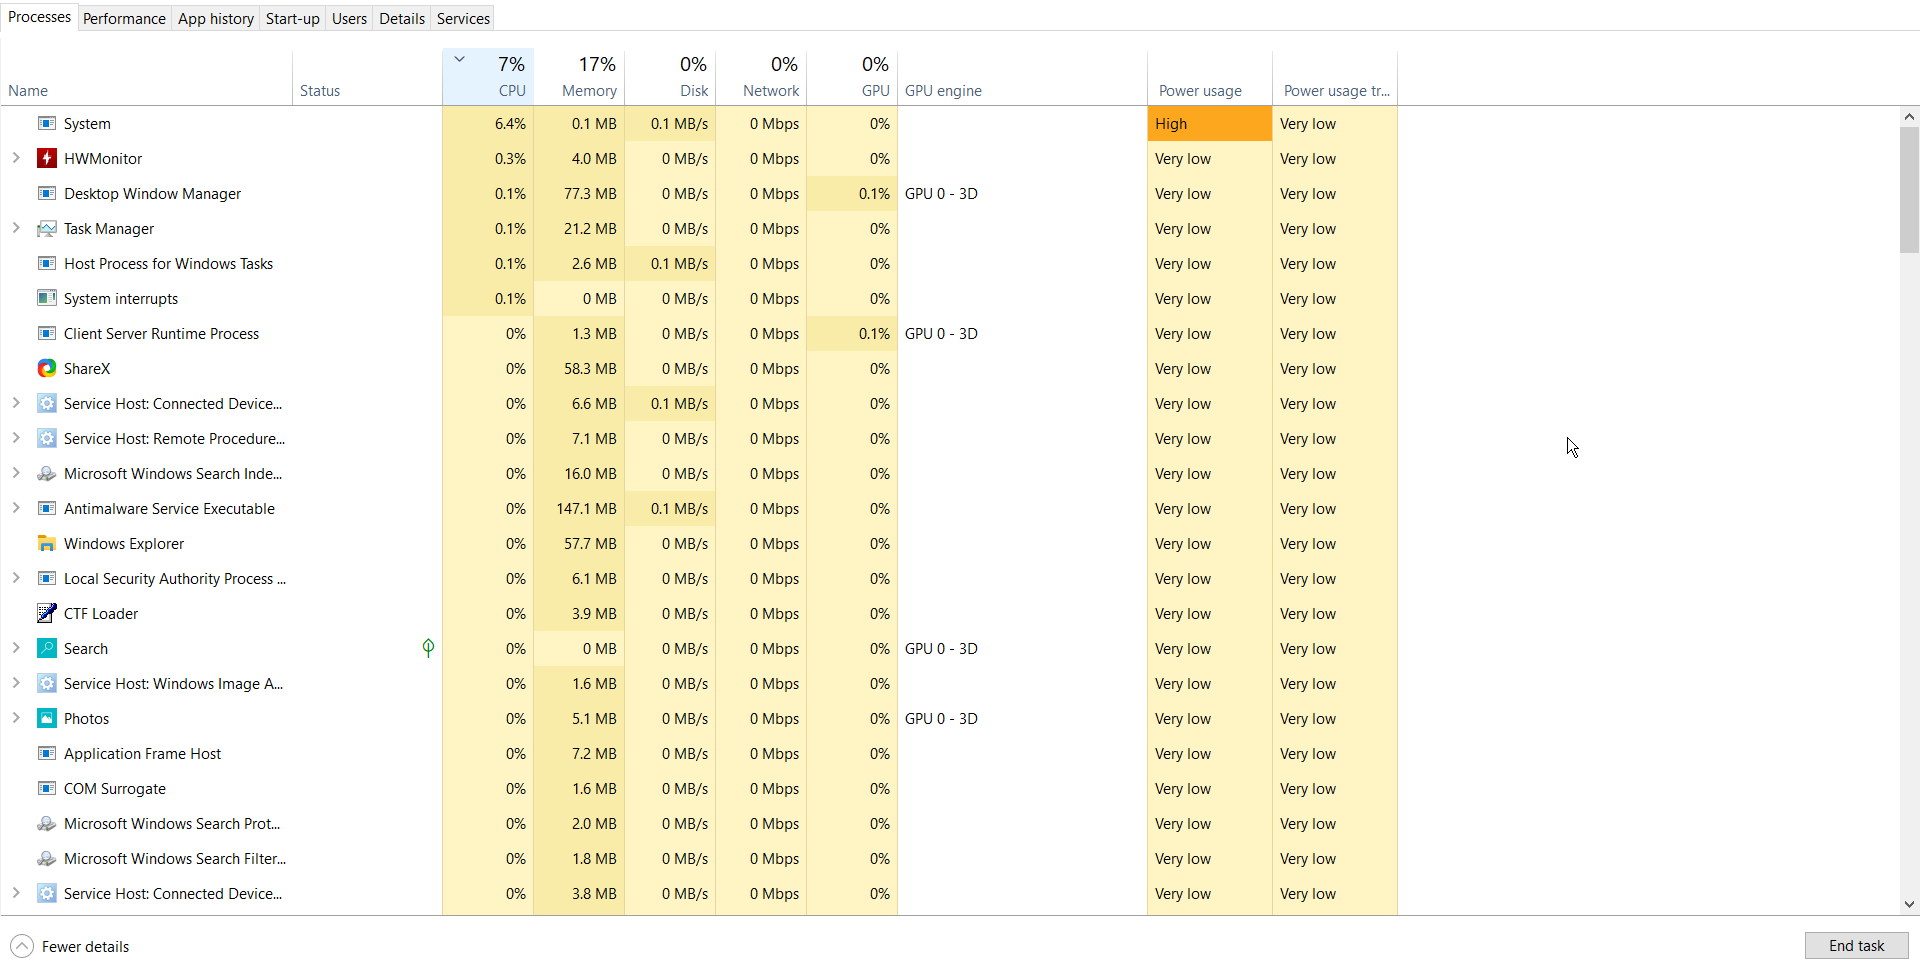Sort by the Network column header
Image resolution: width=1920 pixels, height=976 pixels.
(761, 77)
